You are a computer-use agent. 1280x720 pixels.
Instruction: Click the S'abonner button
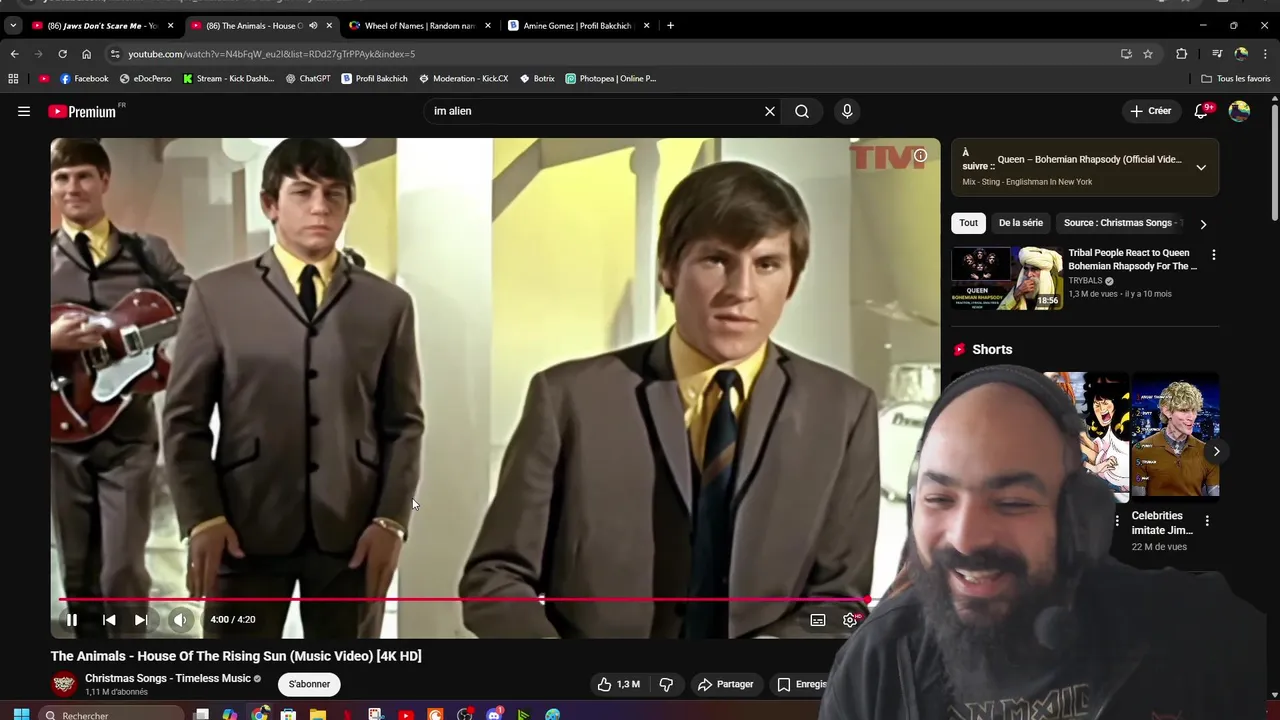click(309, 684)
